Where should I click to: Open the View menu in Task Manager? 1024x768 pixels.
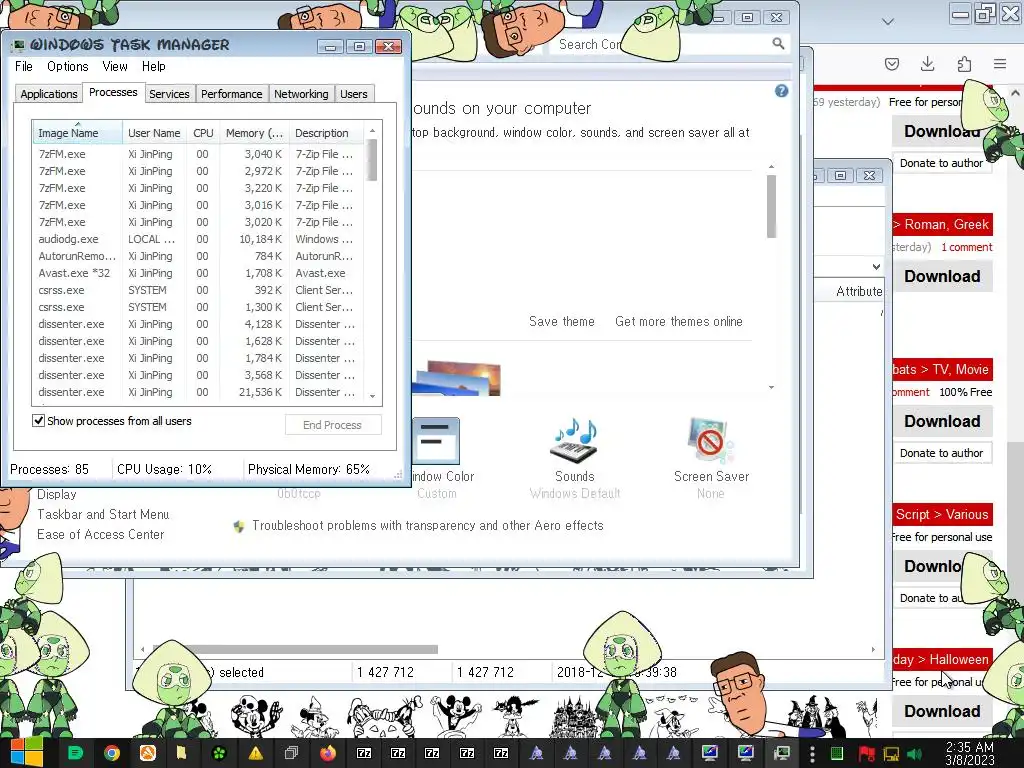point(115,66)
